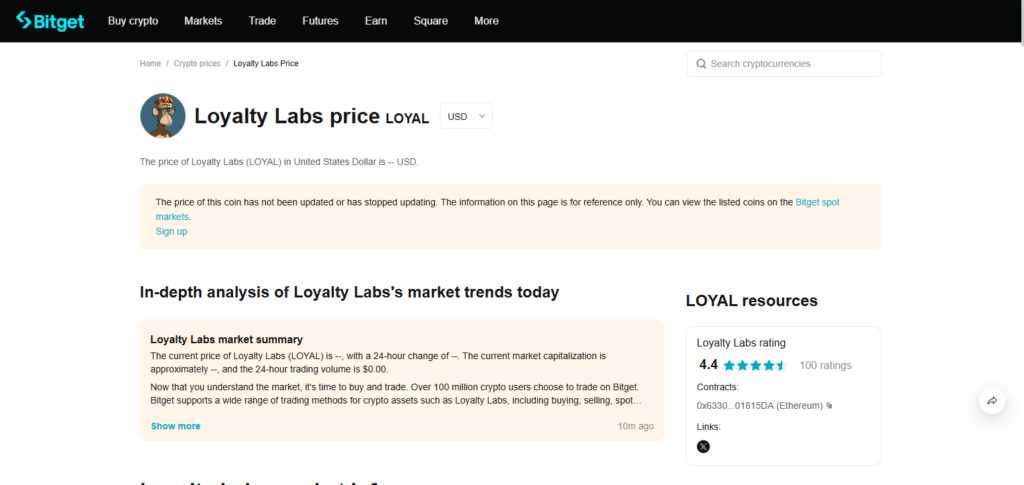The height and width of the screenshot is (485, 1024).
Task: Click the floating share arrow button
Action: click(992, 401)
